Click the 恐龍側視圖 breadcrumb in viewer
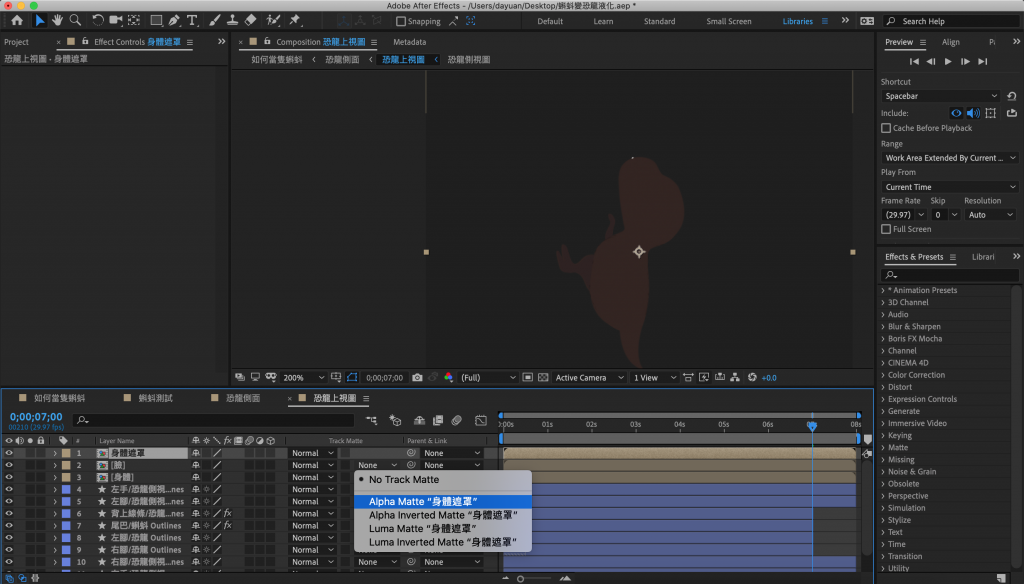 469,59
